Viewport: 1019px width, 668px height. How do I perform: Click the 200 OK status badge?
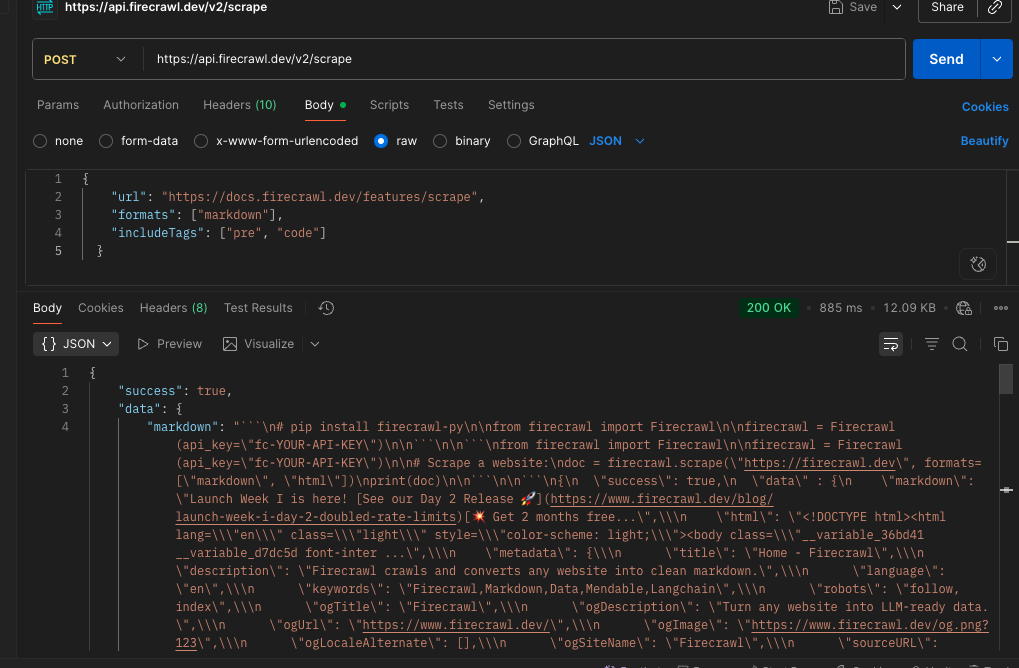tap(769, 308)
